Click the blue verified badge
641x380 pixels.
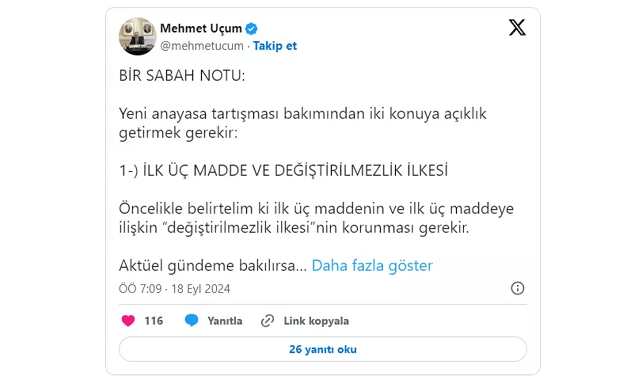(251, 29)
